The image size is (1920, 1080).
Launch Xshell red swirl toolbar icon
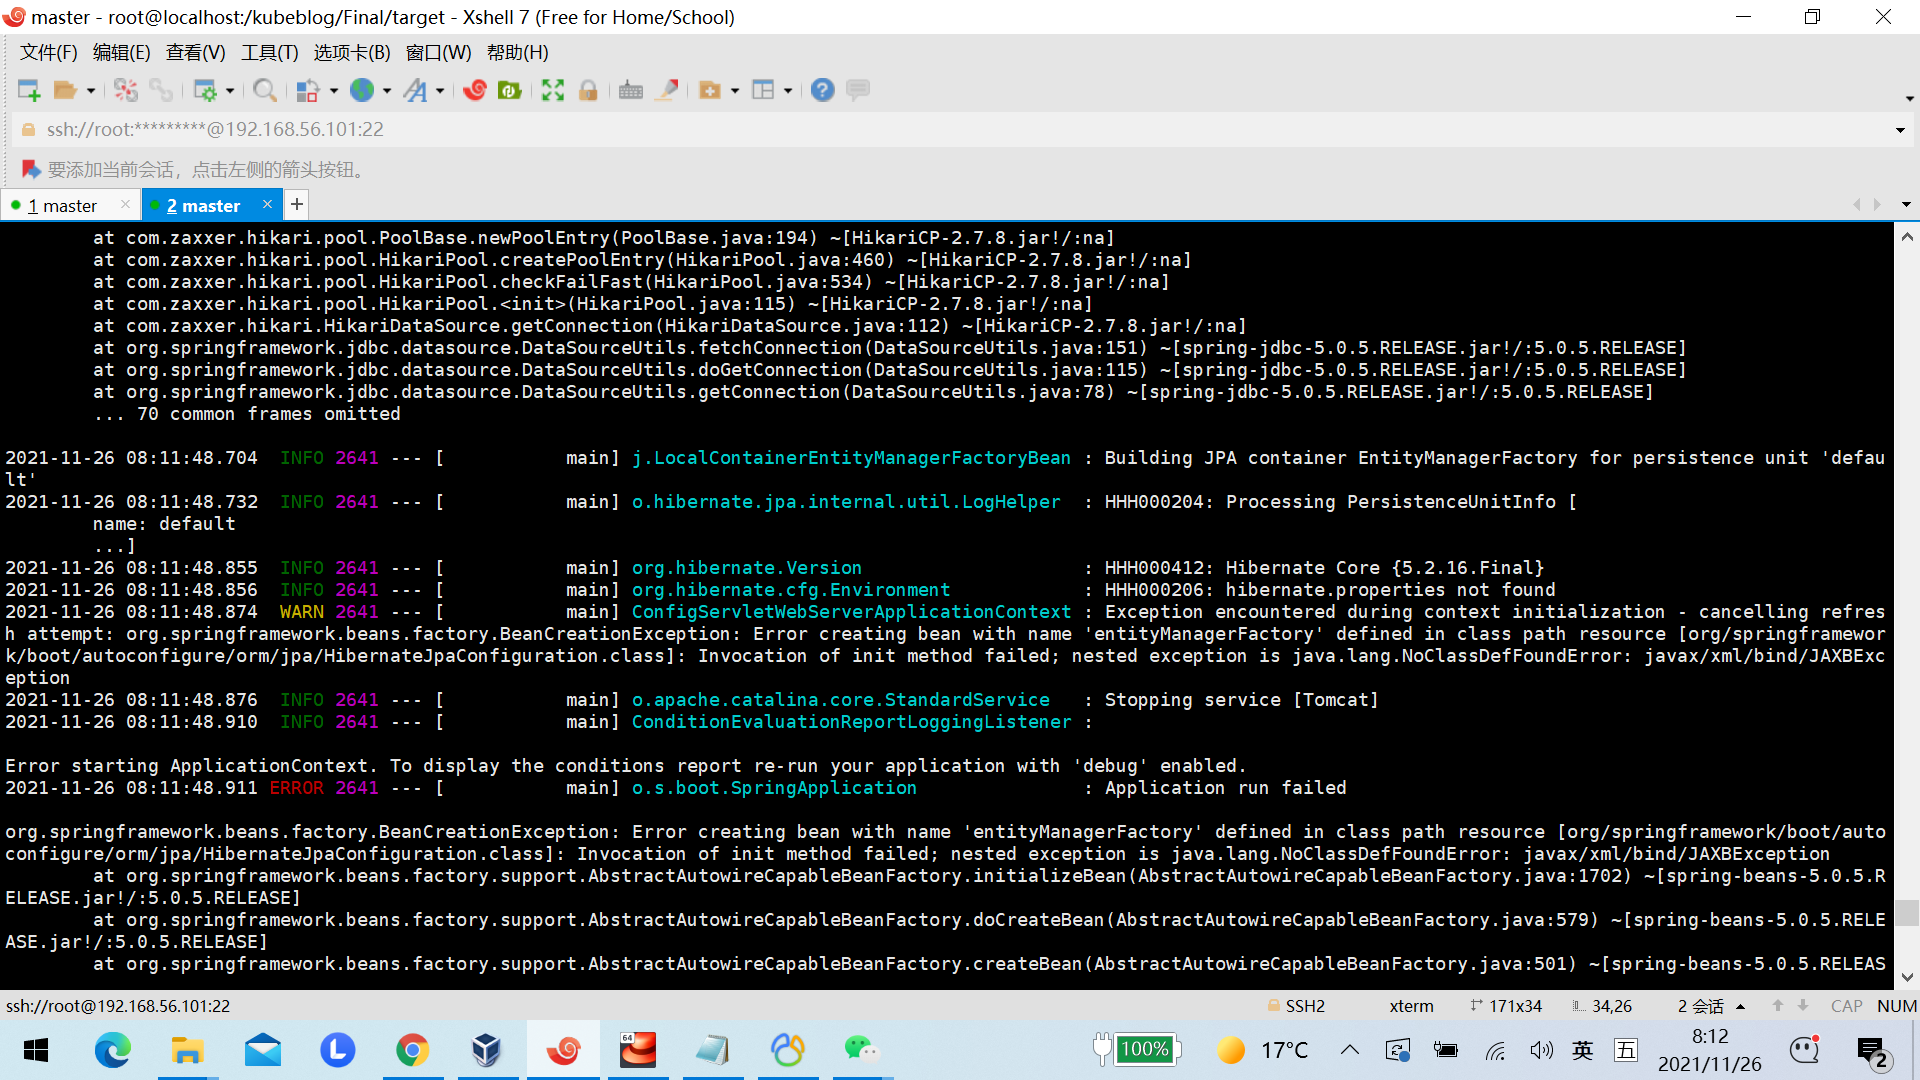(475, 90)
